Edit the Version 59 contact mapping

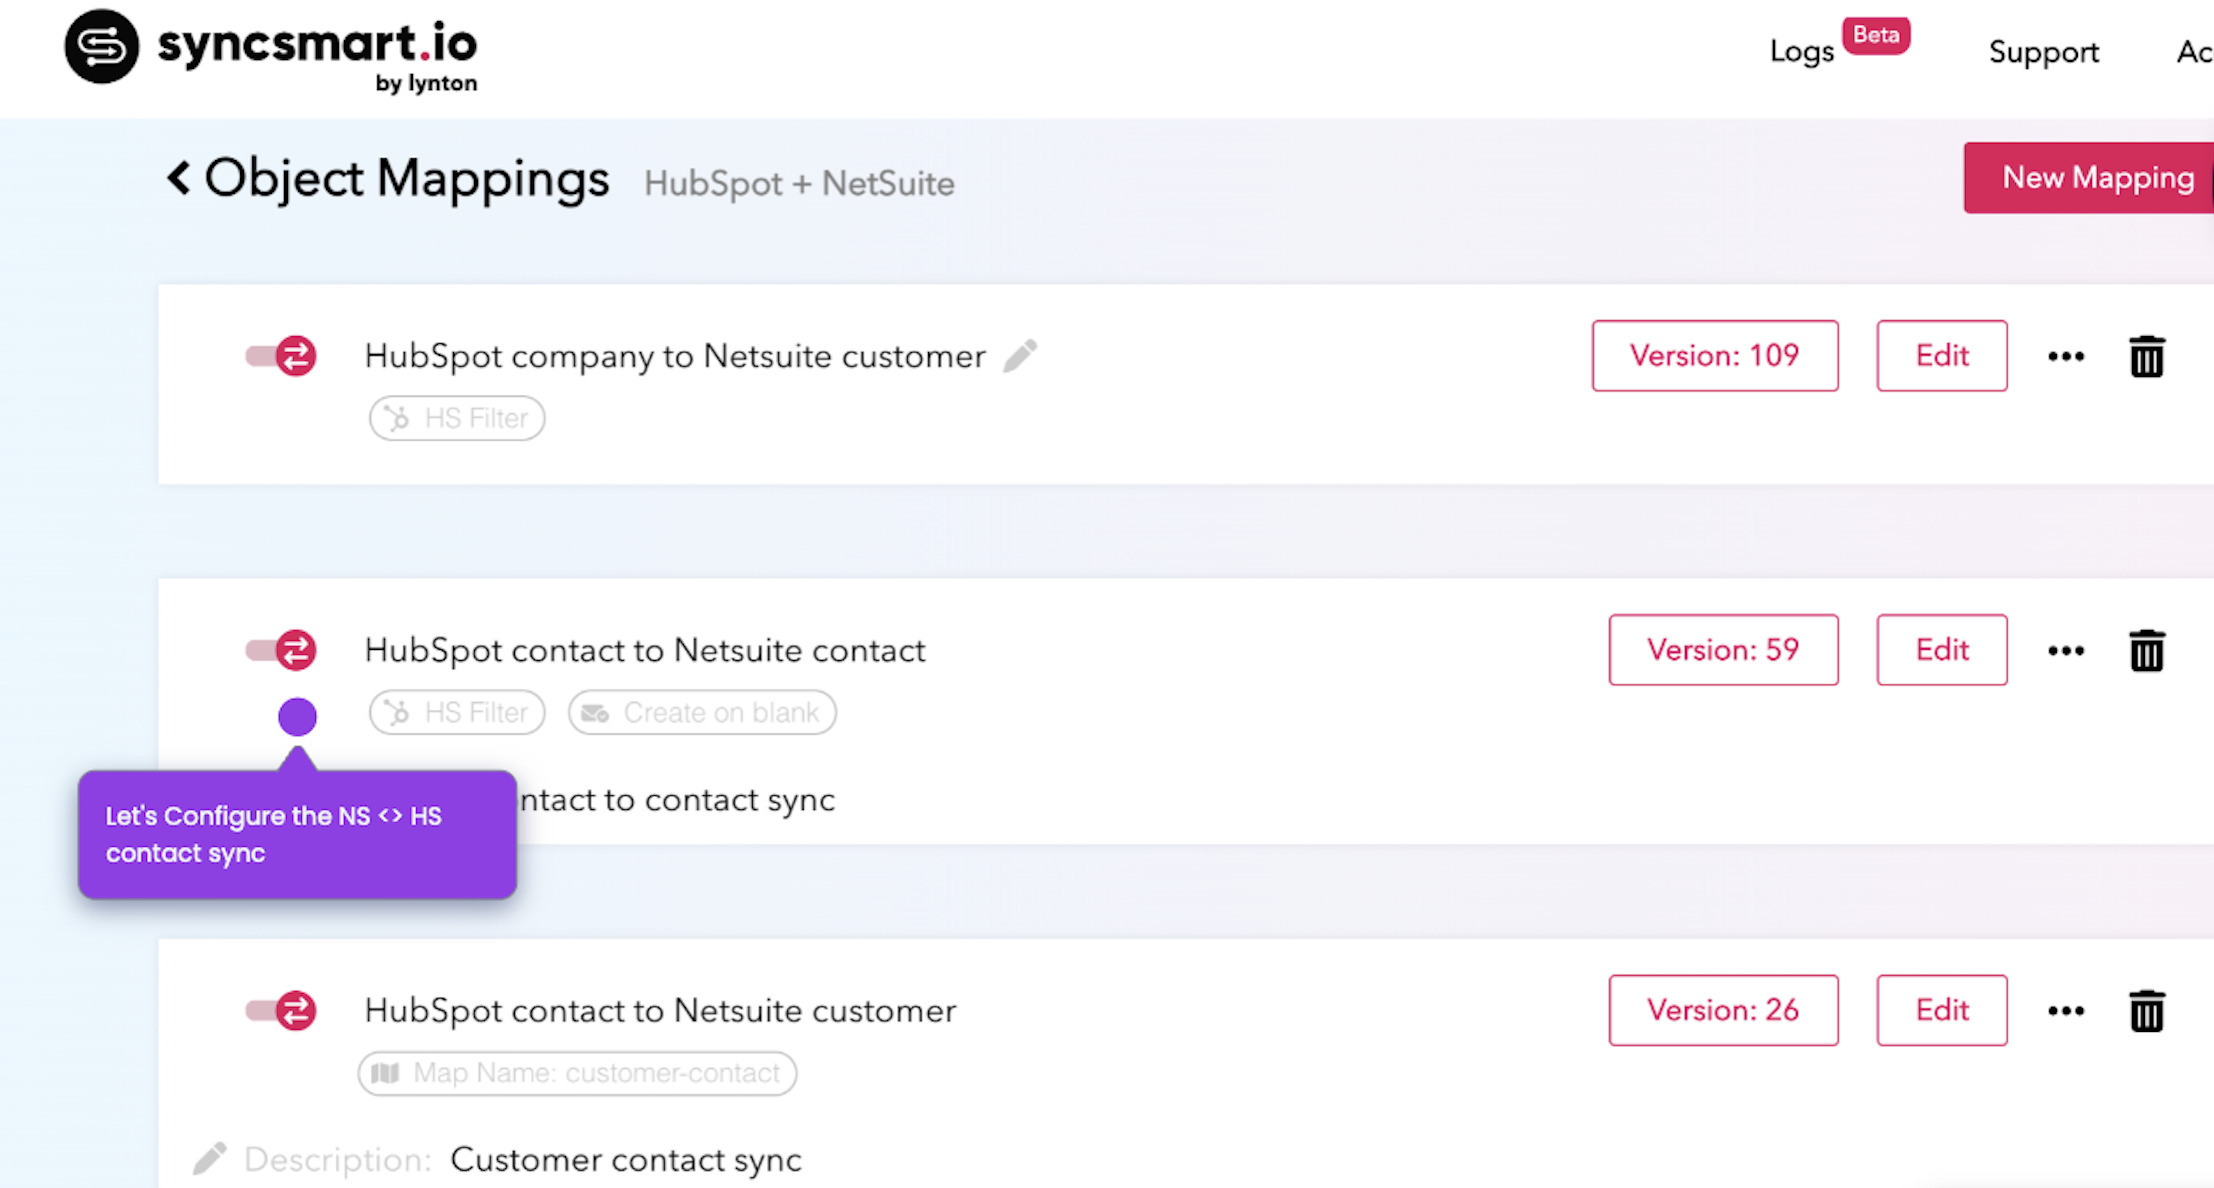tap(1941, 650)
